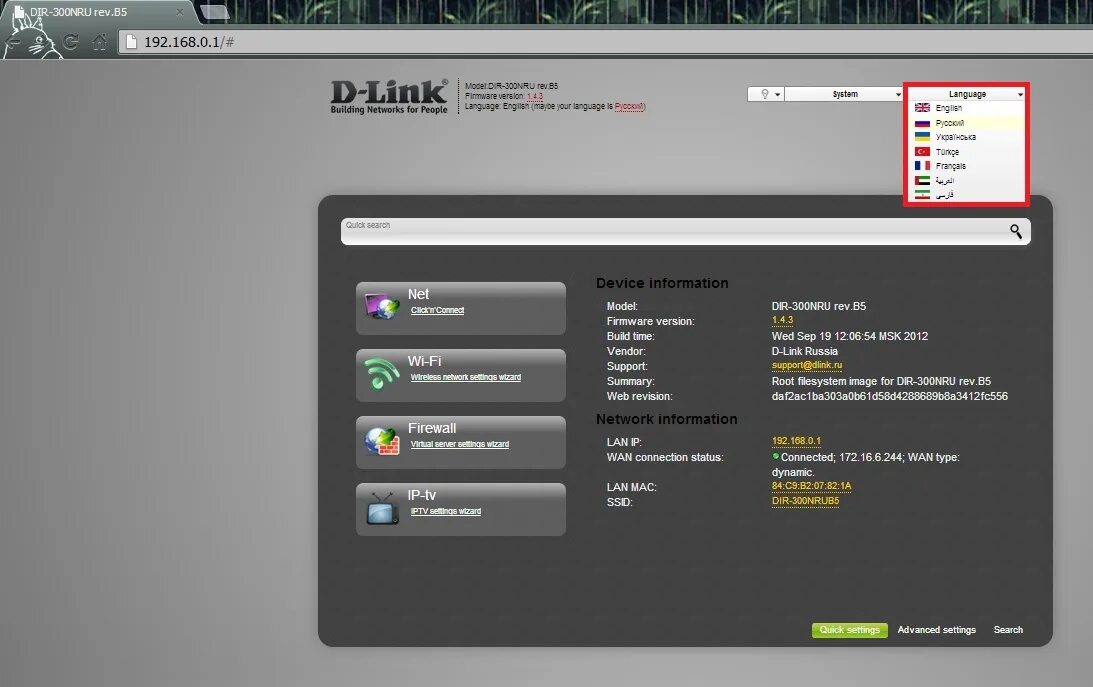Click the Ukrainian flag icon
Viewport: 1093px width, 687px height.
922,137
